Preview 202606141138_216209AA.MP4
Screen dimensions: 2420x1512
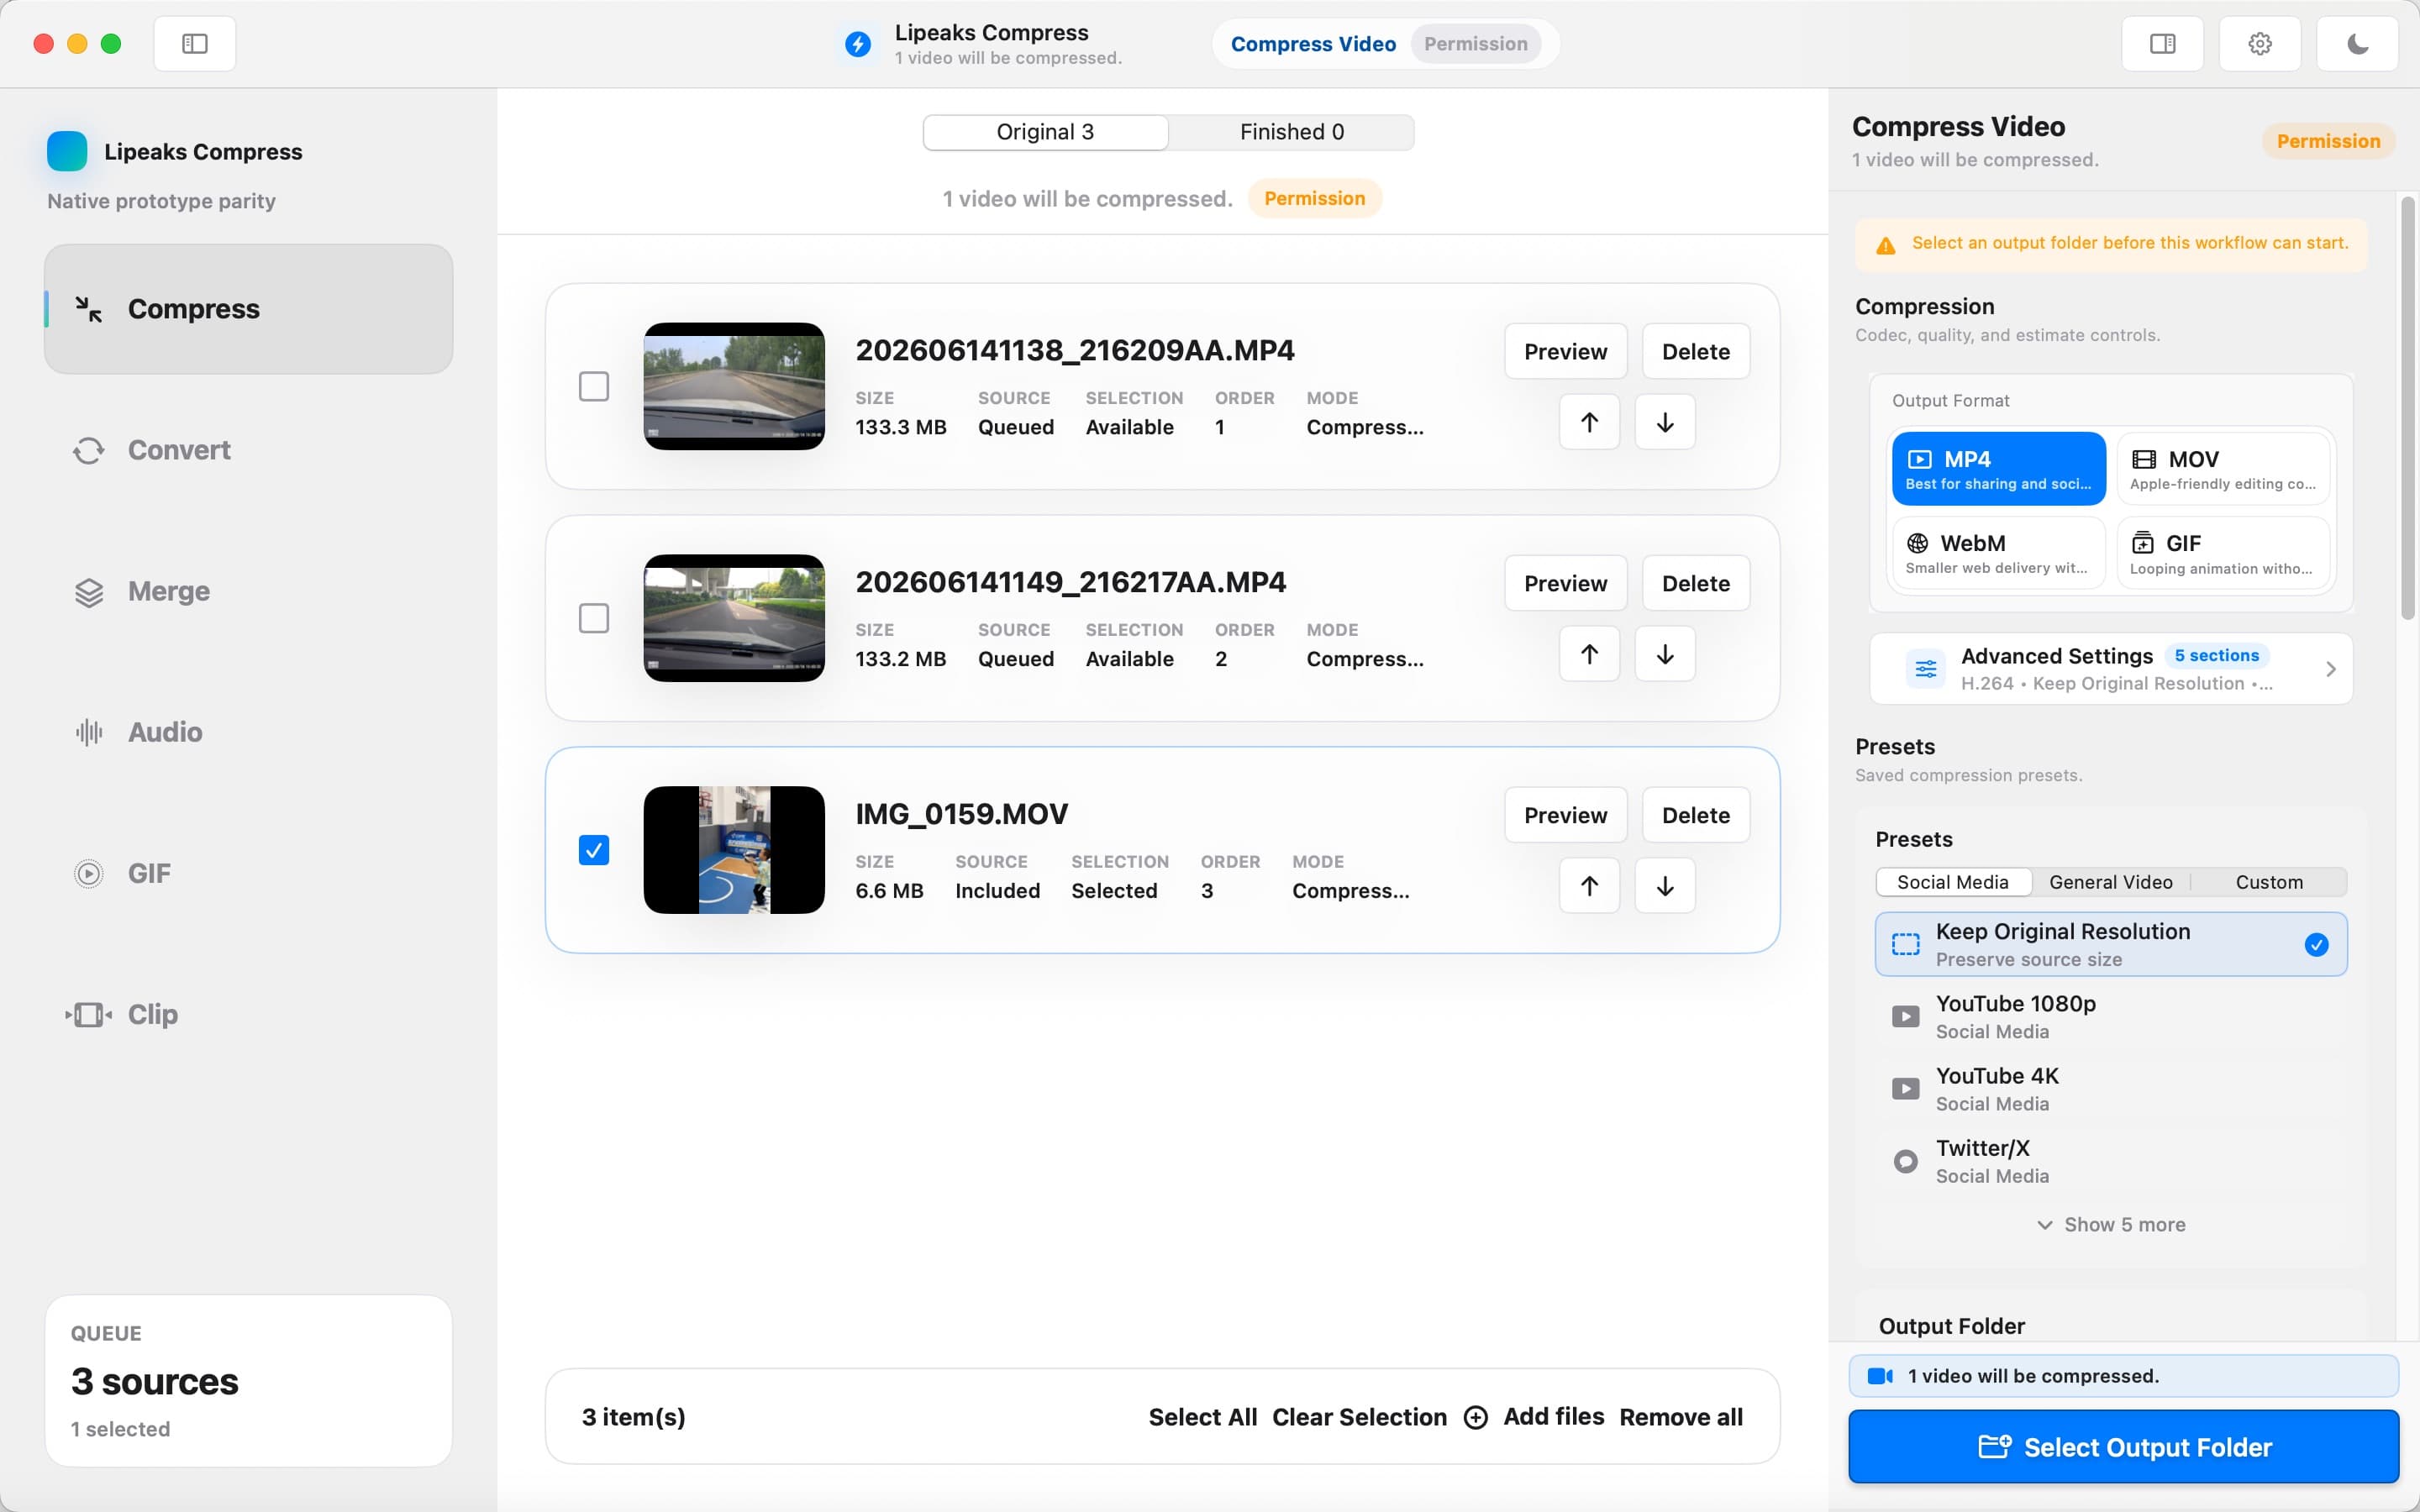(1565, 351)
